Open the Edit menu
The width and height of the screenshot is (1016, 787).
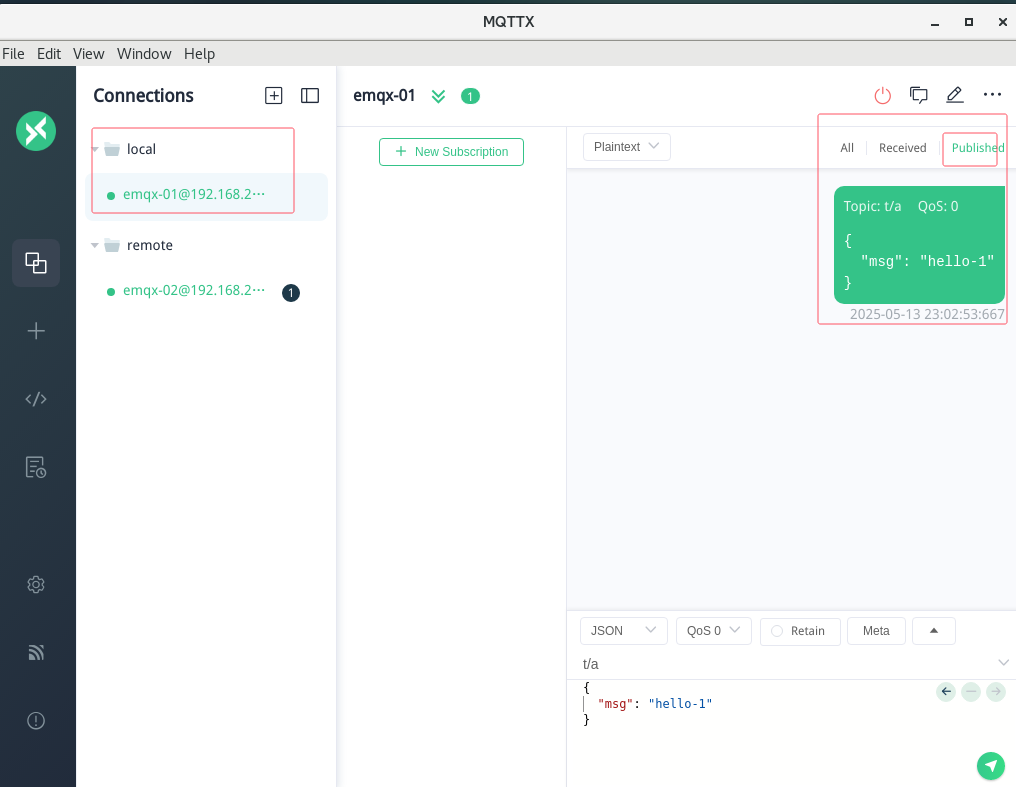pyautogui.click(x=49, y=54)
